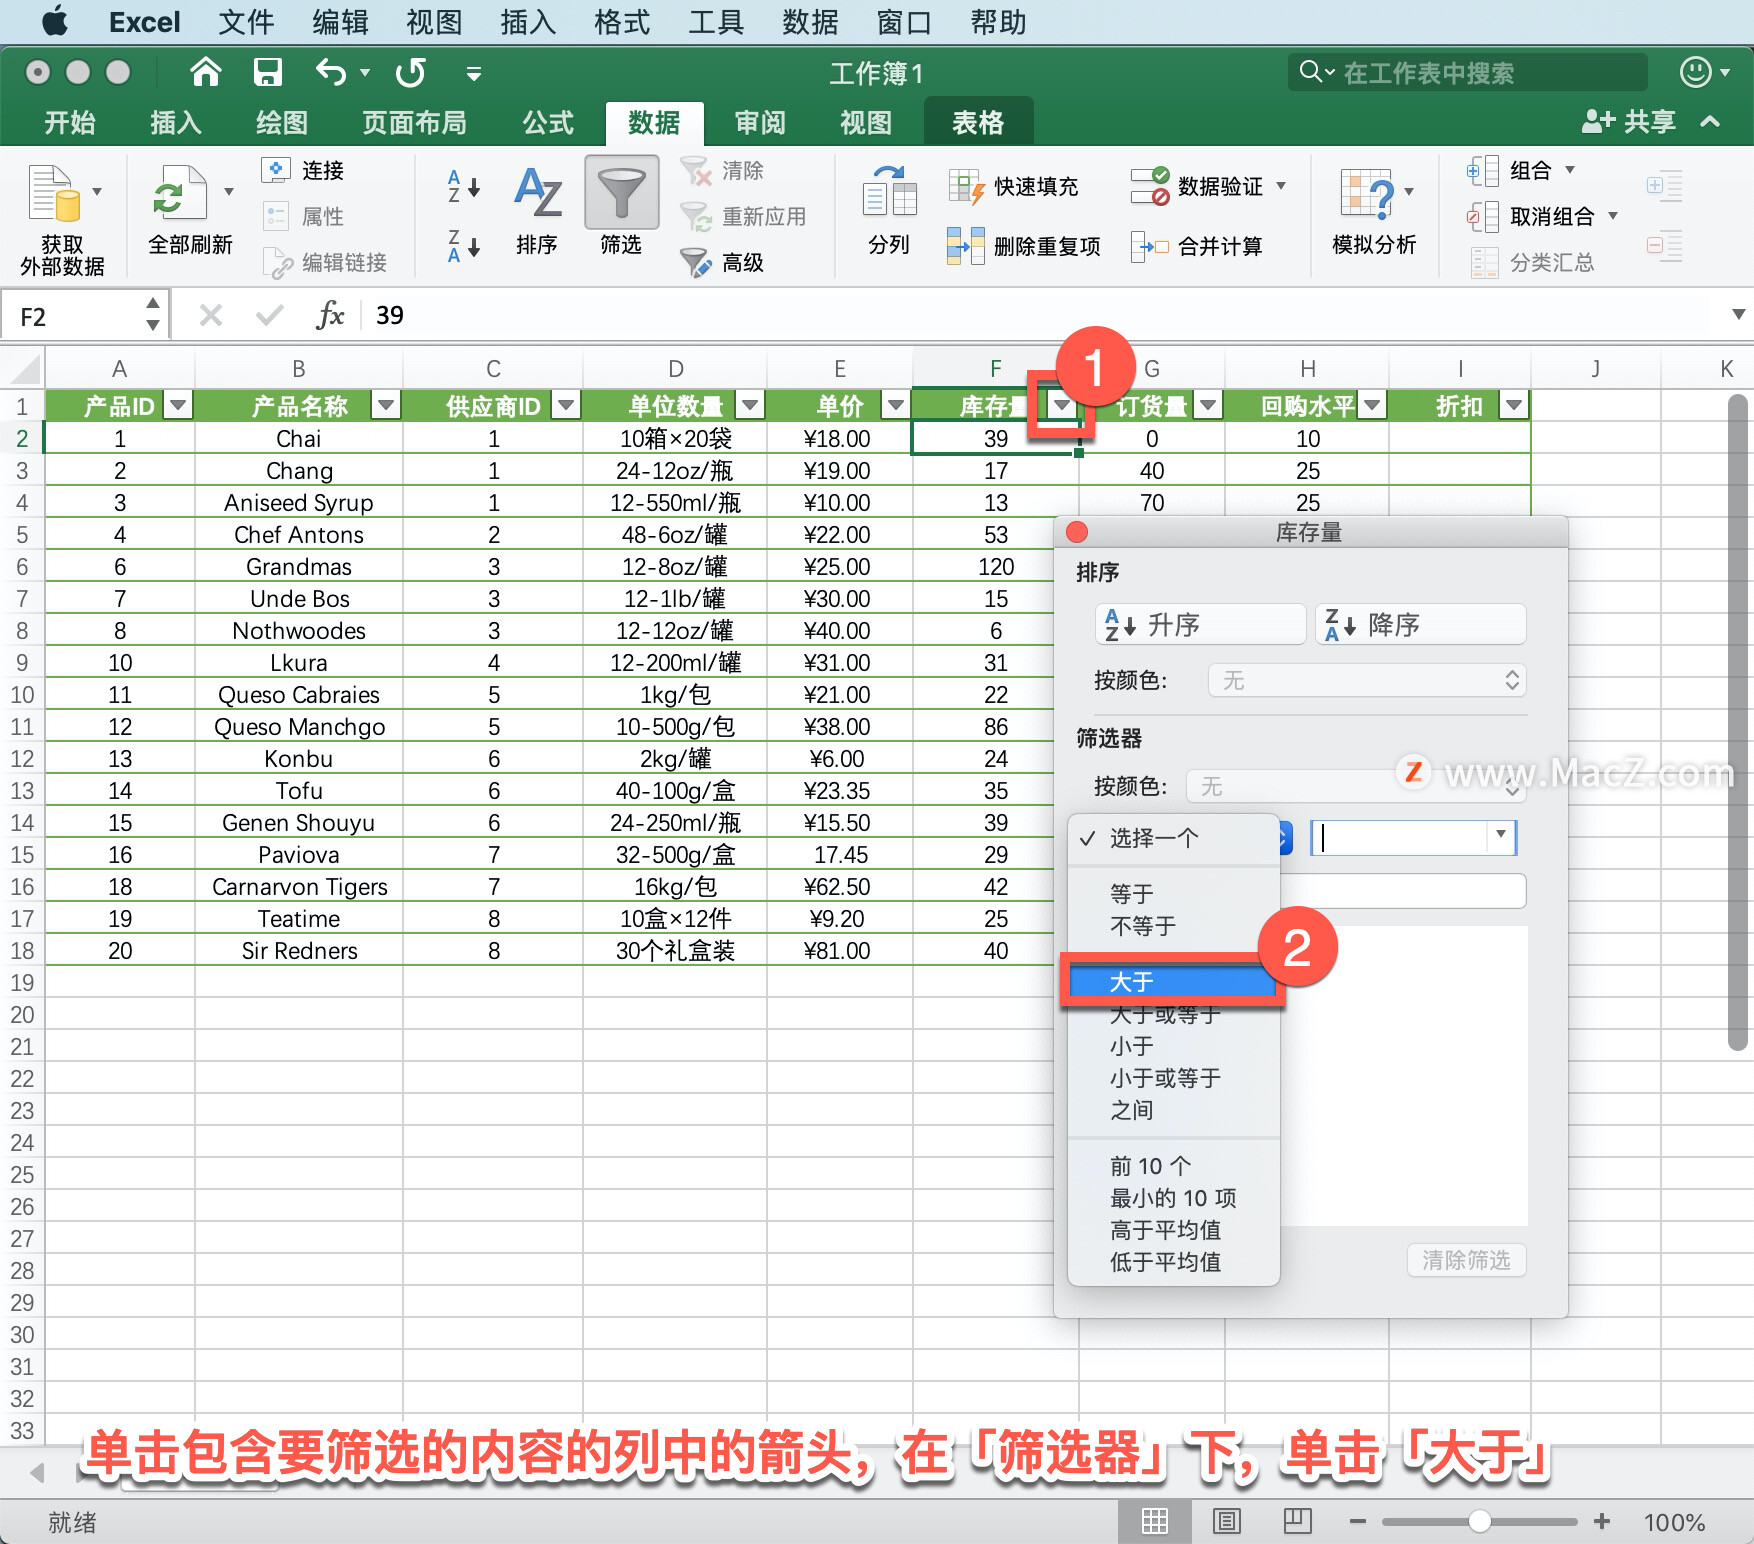Viewport: 1754px width, 1544px height.
Task: Click the insert function fx icon
Action: tap(330, 315)
